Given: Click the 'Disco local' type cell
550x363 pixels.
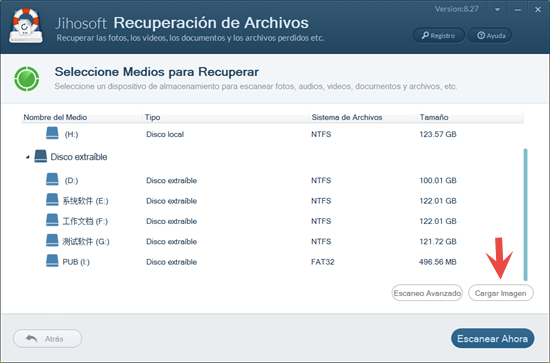Looking at the screenshot, I should coord(165,134).
